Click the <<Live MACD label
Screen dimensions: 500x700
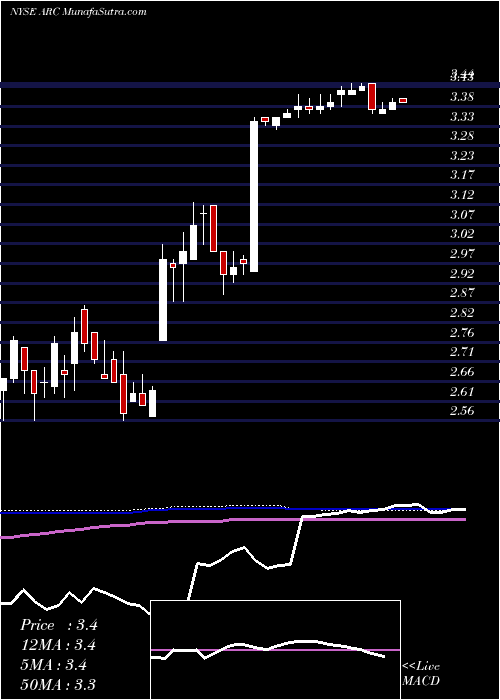pyautogui.click(x=421, y=673)
